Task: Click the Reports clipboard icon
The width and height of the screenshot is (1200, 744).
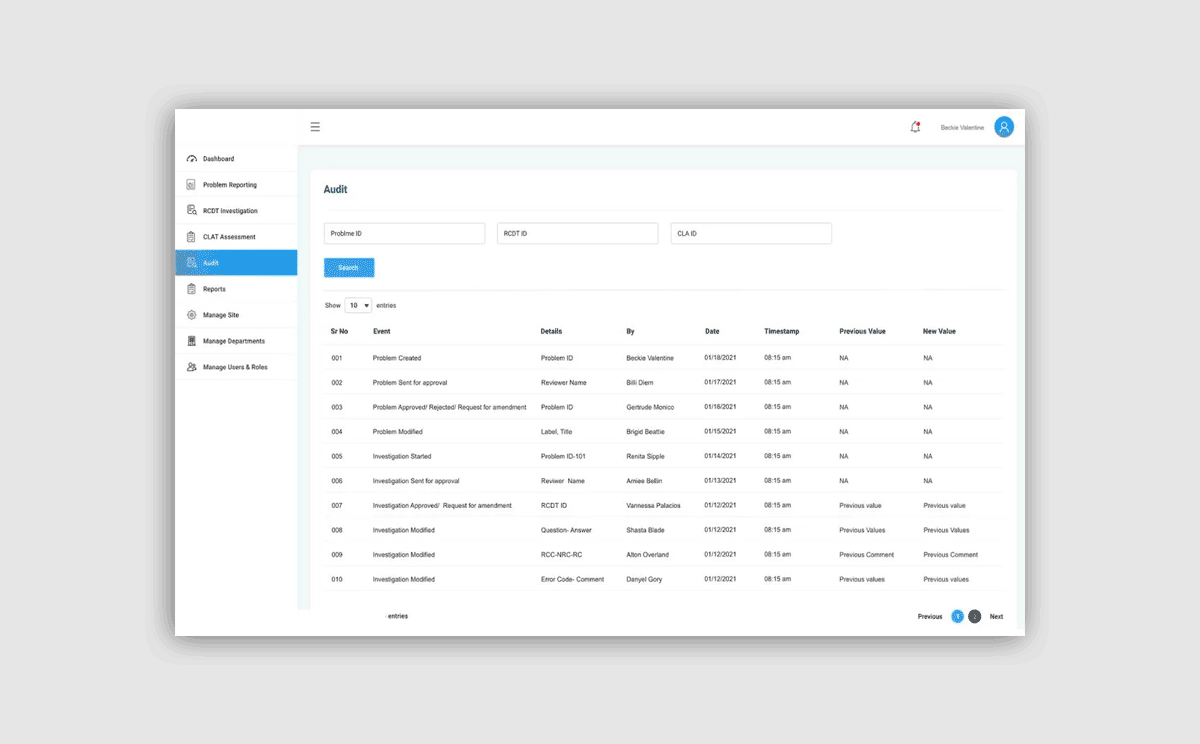Action: [x=191, y=289]
